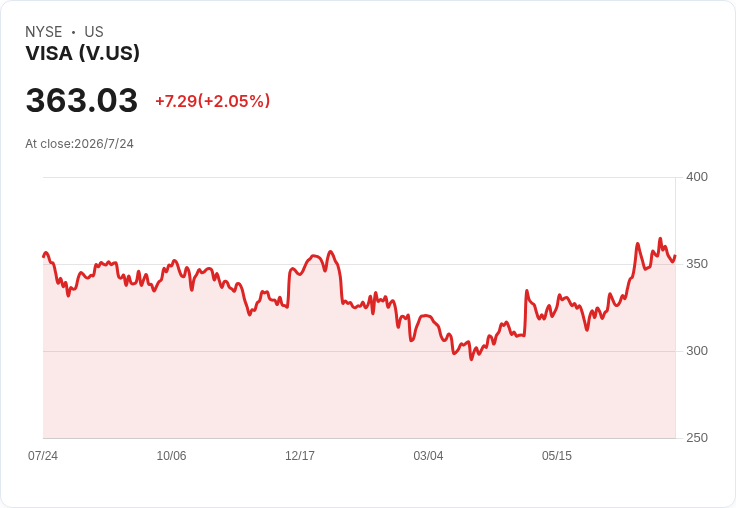Image resolution: width=736 pixels, height=508 pixels.
Task: Click the lowest trough of the price line
Action: pyautogui.click(x=471, y=359)
